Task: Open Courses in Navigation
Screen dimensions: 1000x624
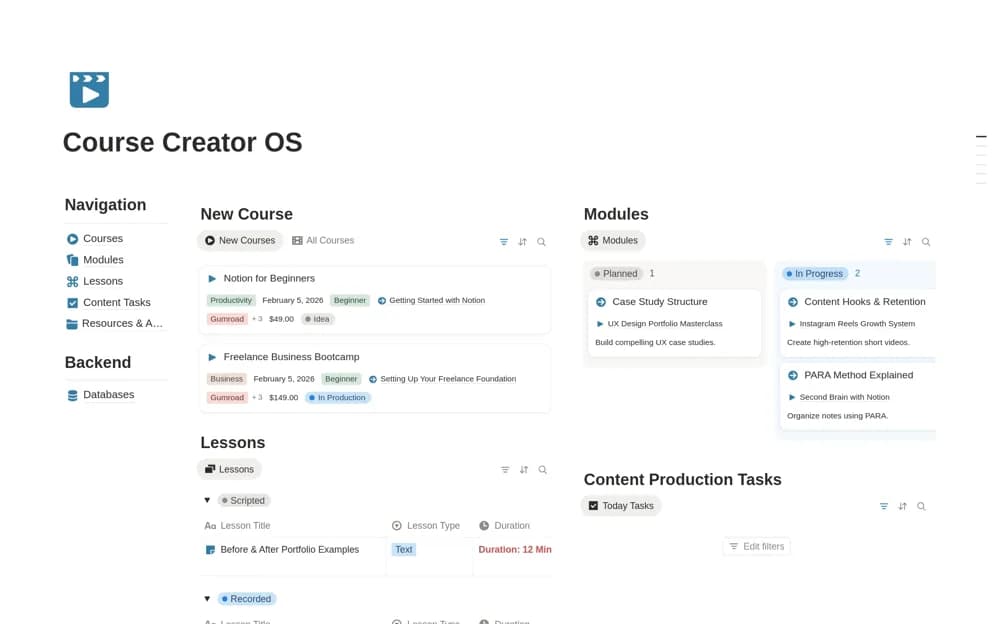Action: [x=103, y=239]
